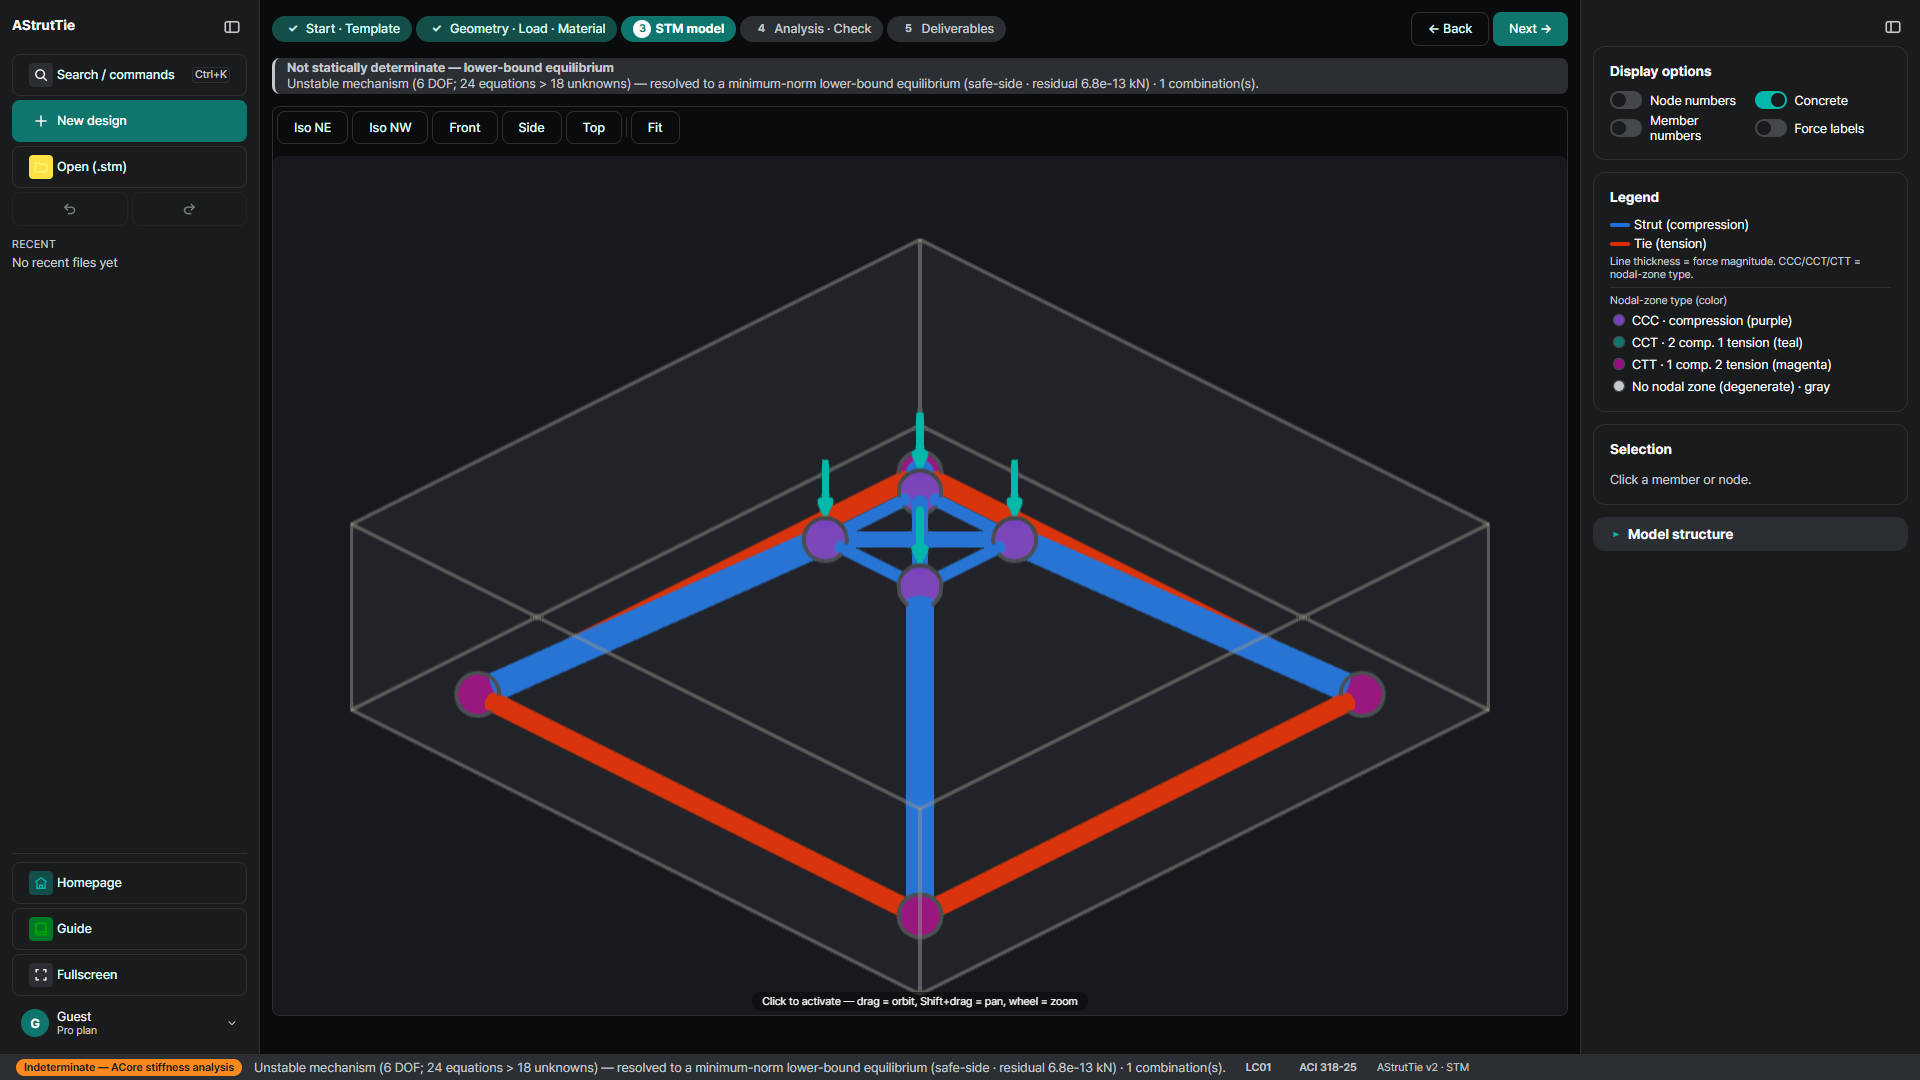The height and width of the screenshot is (1080, 1920).
Task: Open the Guest account dropdown chevron
Action: pos(232,1023)
